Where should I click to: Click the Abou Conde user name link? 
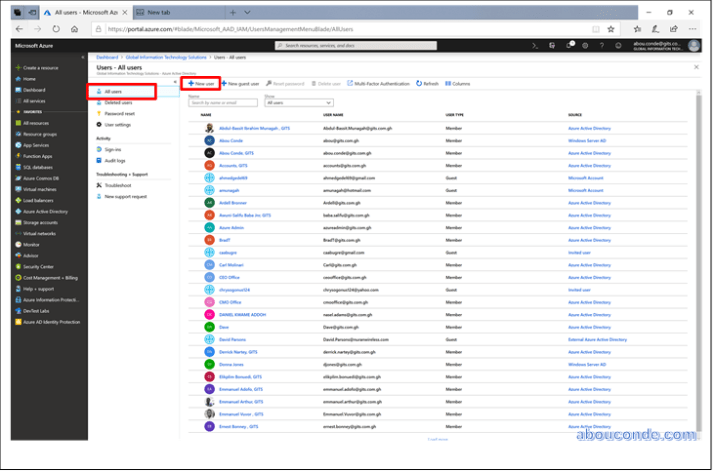click(x=228, y=141)
